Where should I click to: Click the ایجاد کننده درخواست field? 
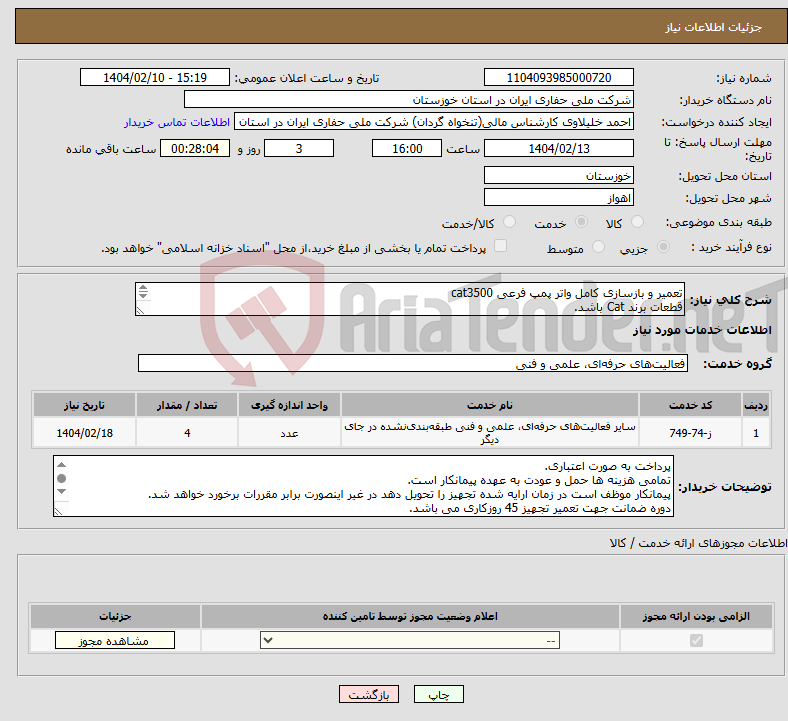pos(434,122)
